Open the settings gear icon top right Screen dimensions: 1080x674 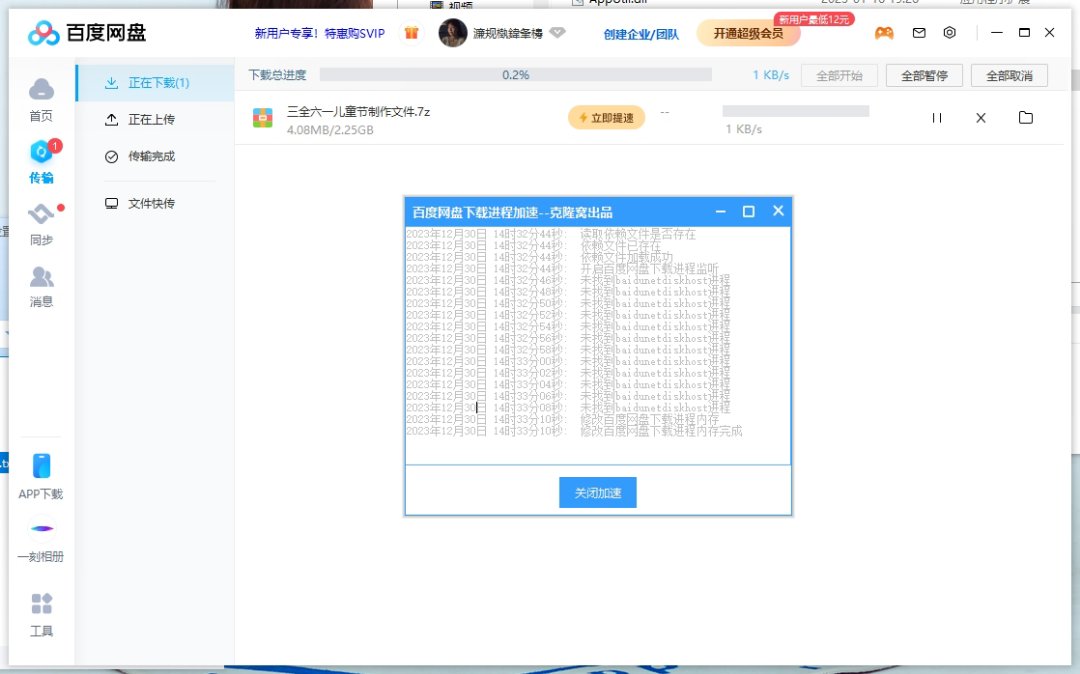click(x=948, y=33)
